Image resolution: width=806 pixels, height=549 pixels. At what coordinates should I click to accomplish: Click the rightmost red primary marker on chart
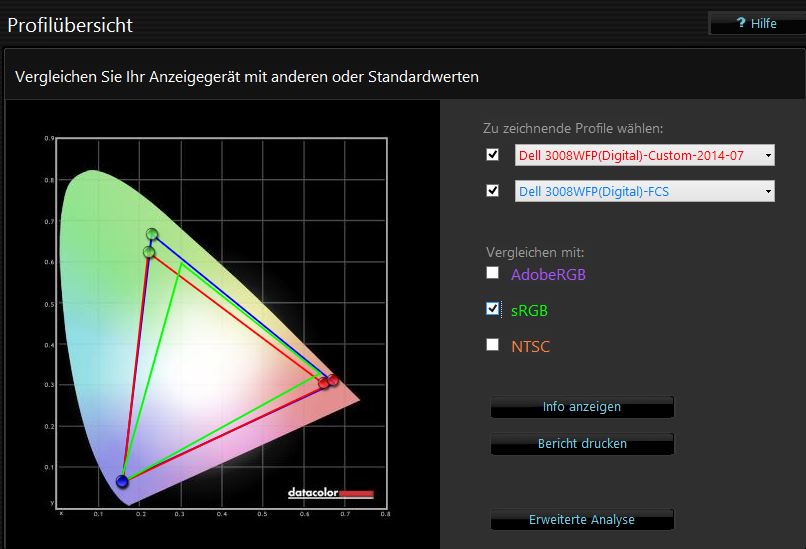coord(333,380)
